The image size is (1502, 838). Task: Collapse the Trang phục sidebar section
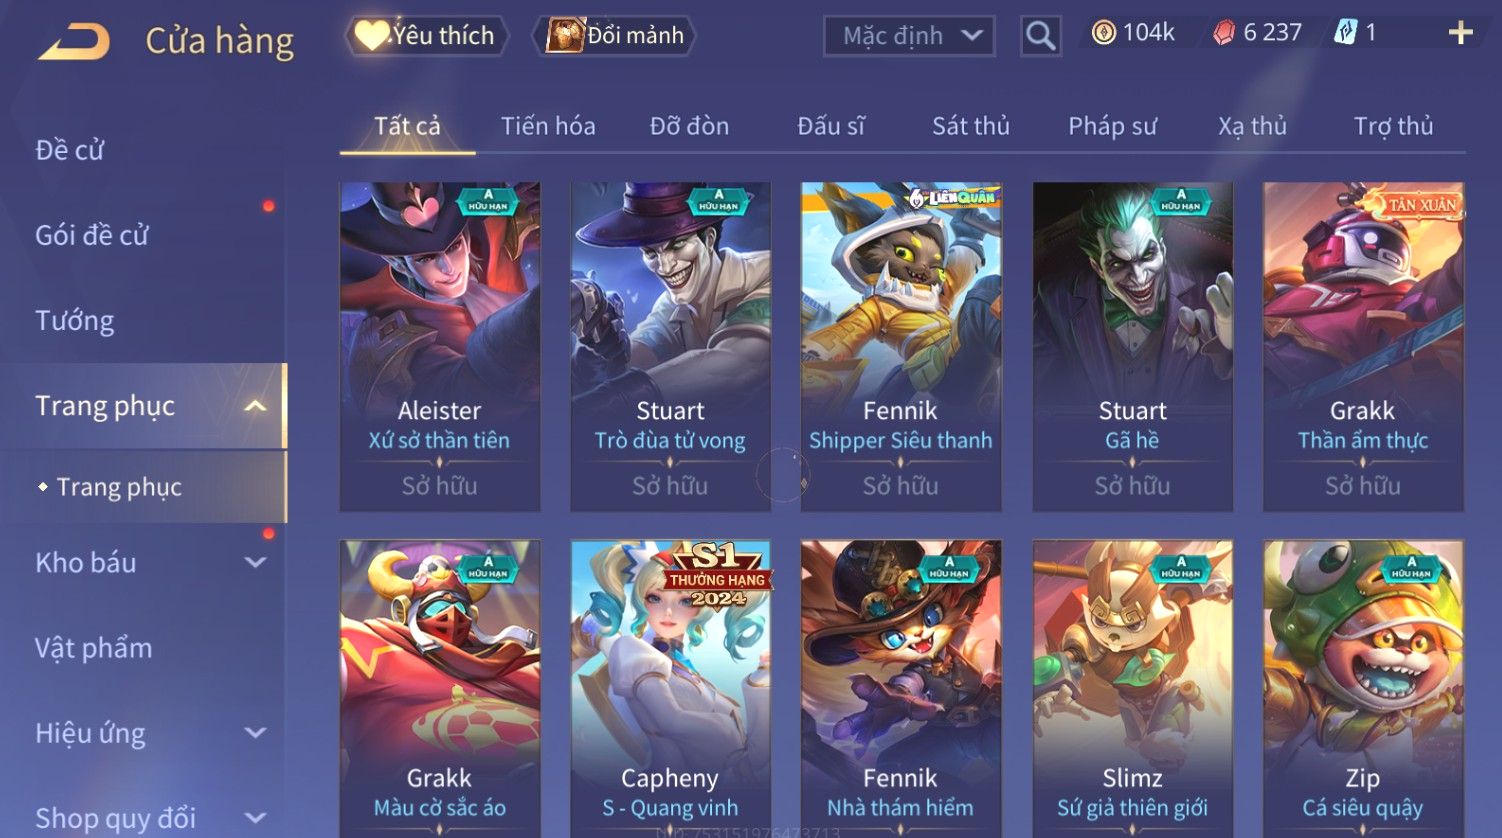click(x=256, y=406)
